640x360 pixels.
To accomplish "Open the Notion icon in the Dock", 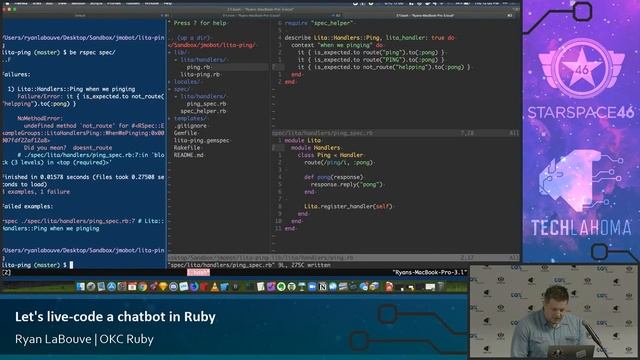I will click(322, 287).
